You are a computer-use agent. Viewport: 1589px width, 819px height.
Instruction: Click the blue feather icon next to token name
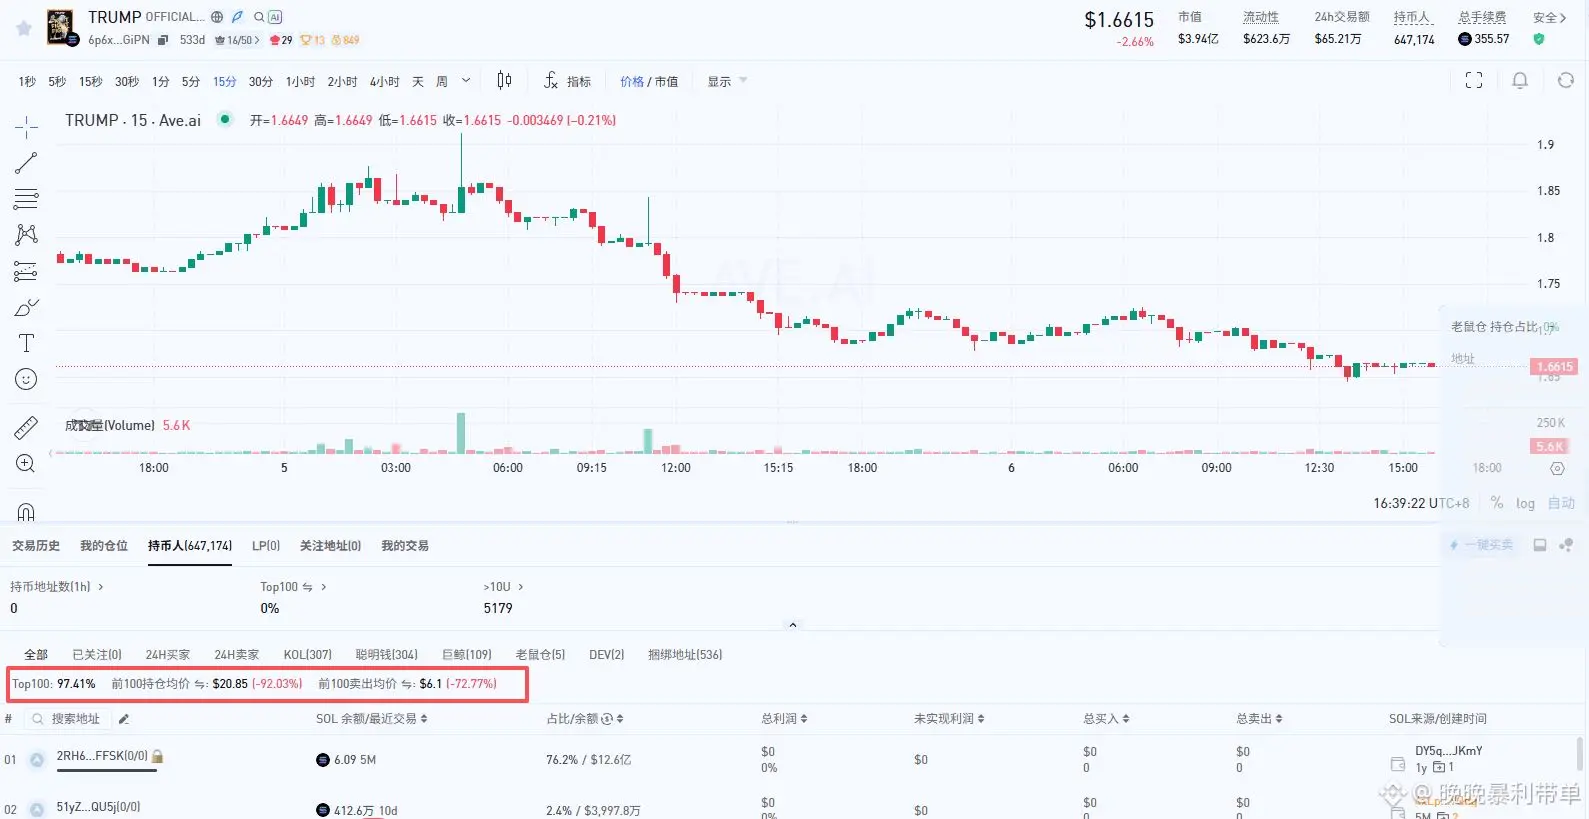(x=237, y=17)
